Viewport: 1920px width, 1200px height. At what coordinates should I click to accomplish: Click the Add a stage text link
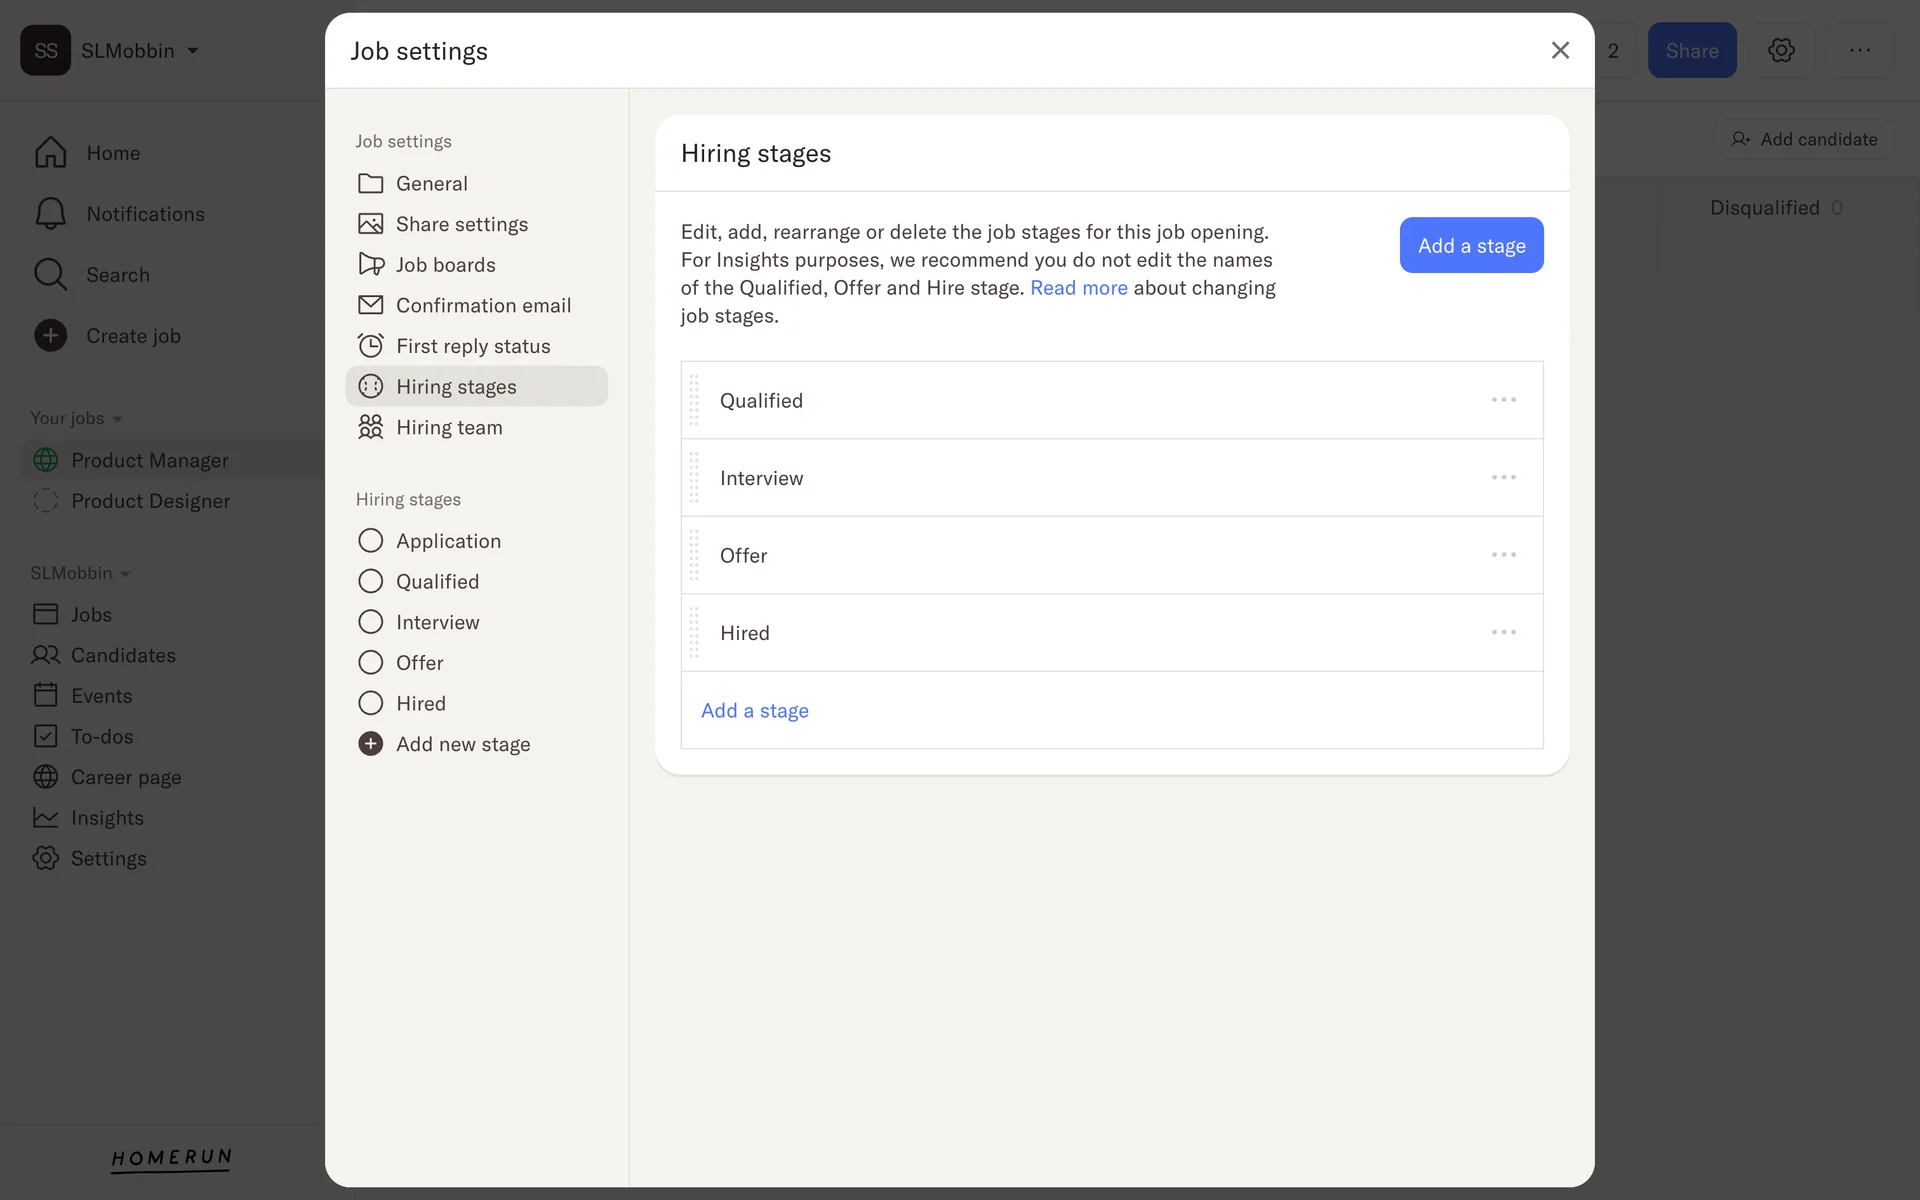755,711
